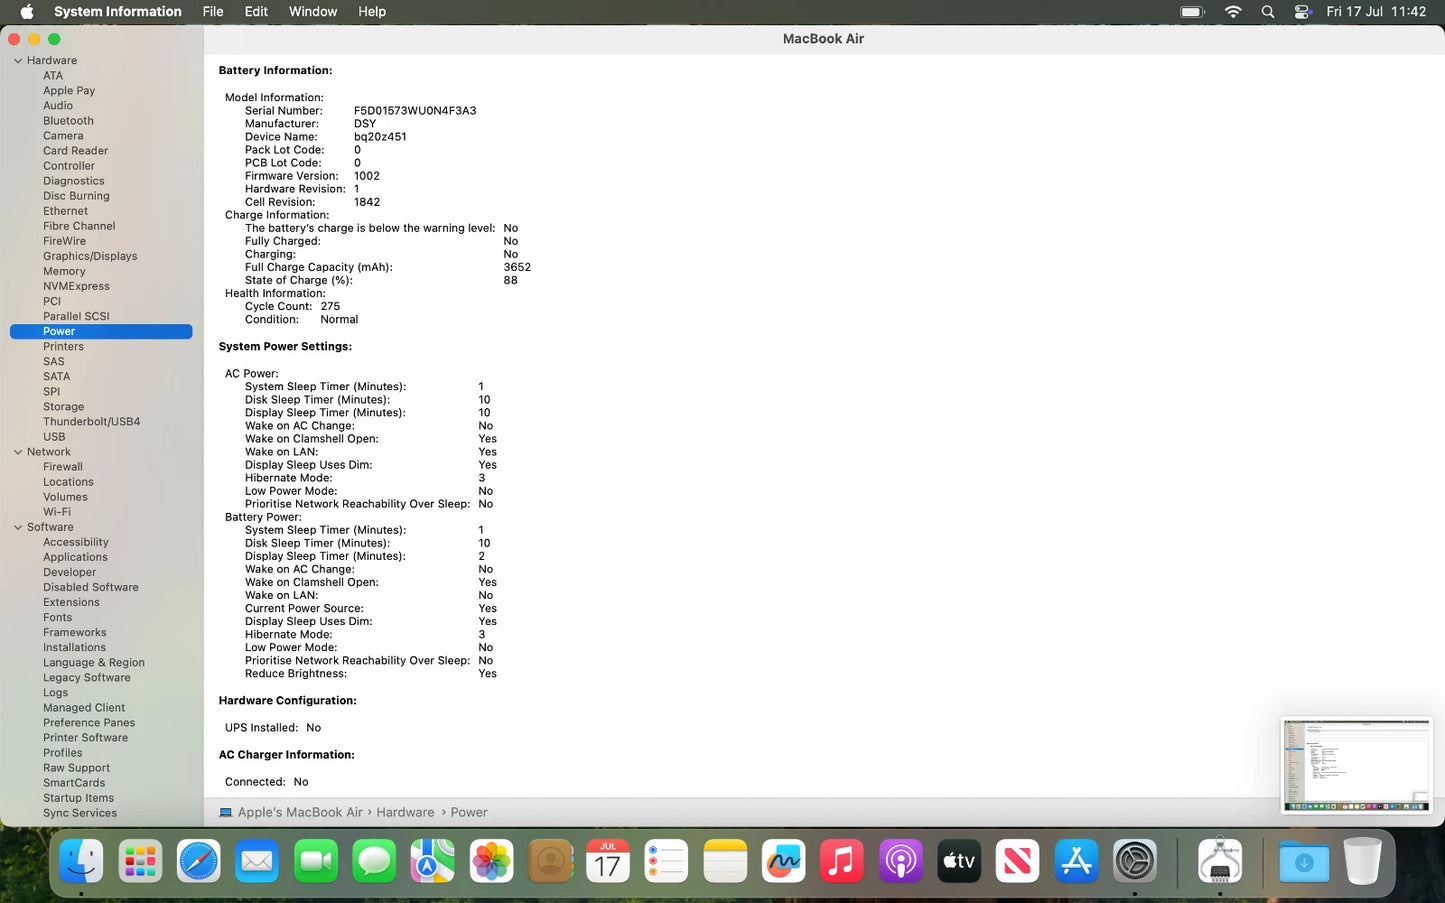
Task: Open the Apple menu
Action: [x=27, y=12]
